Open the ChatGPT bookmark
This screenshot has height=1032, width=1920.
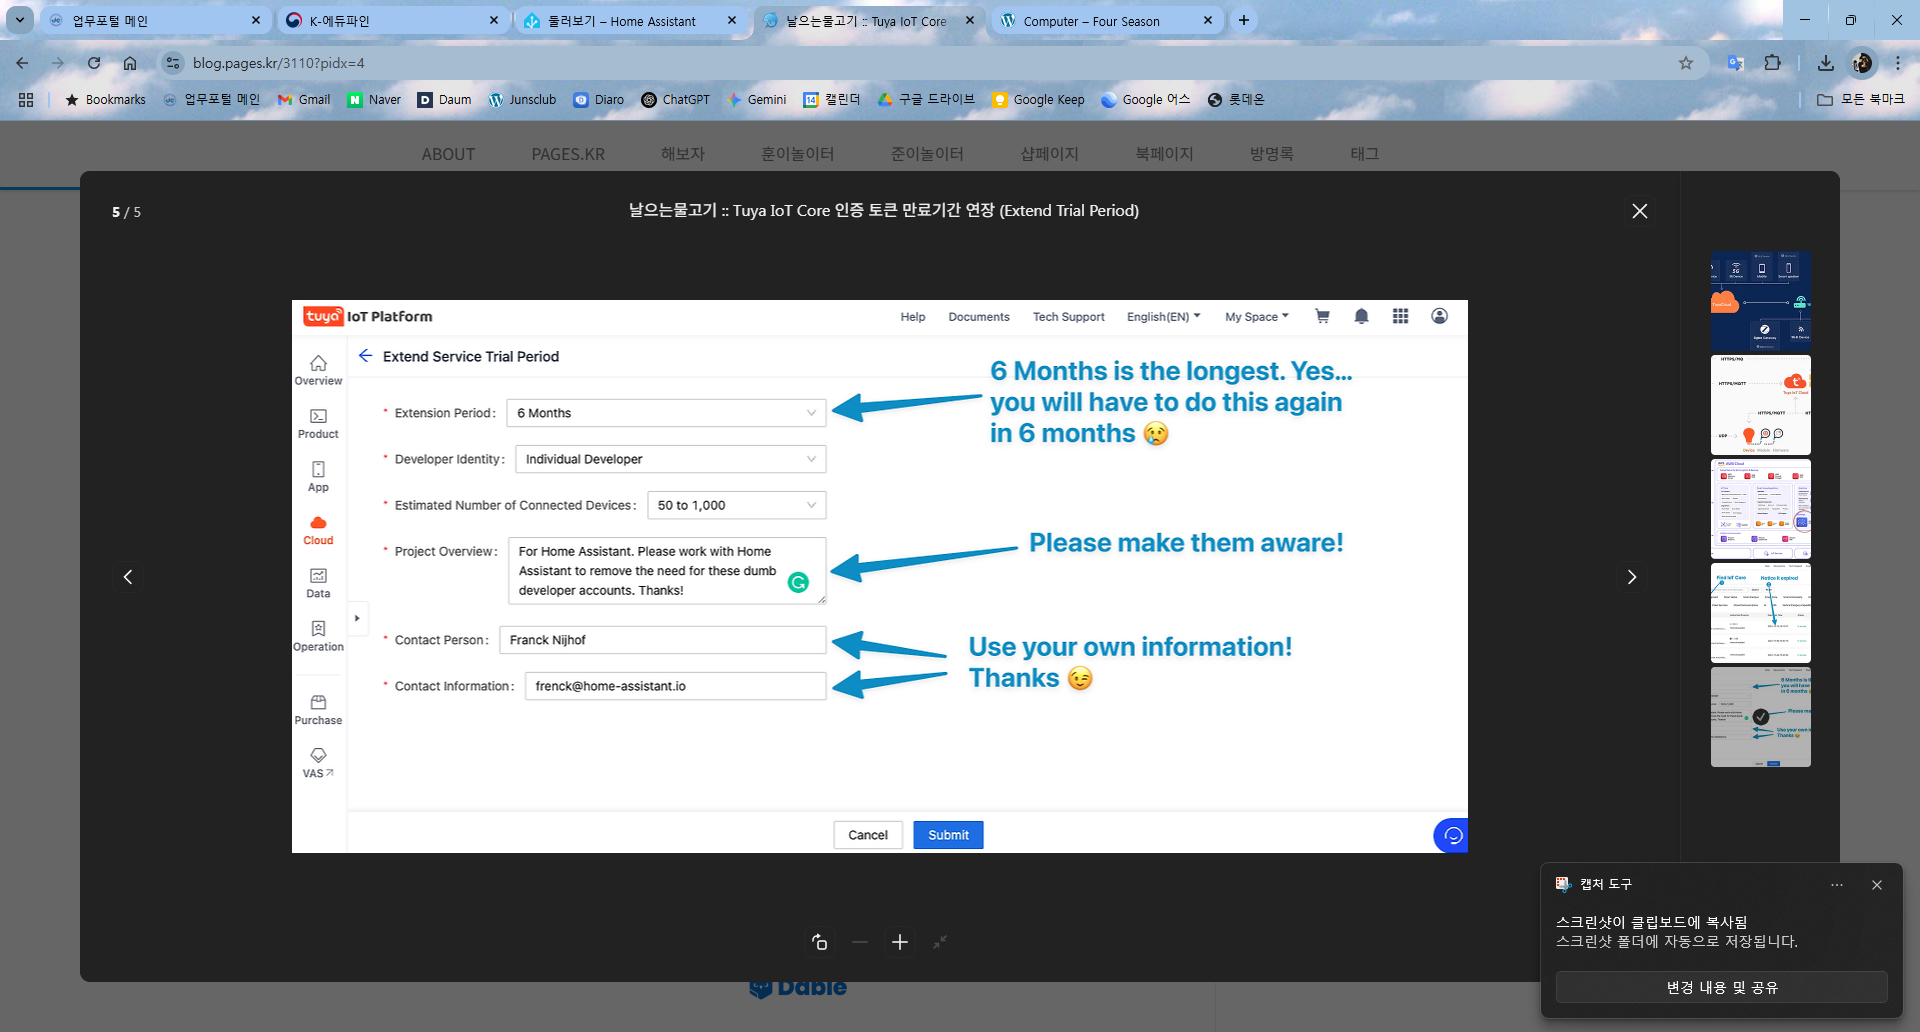[675, 99]
